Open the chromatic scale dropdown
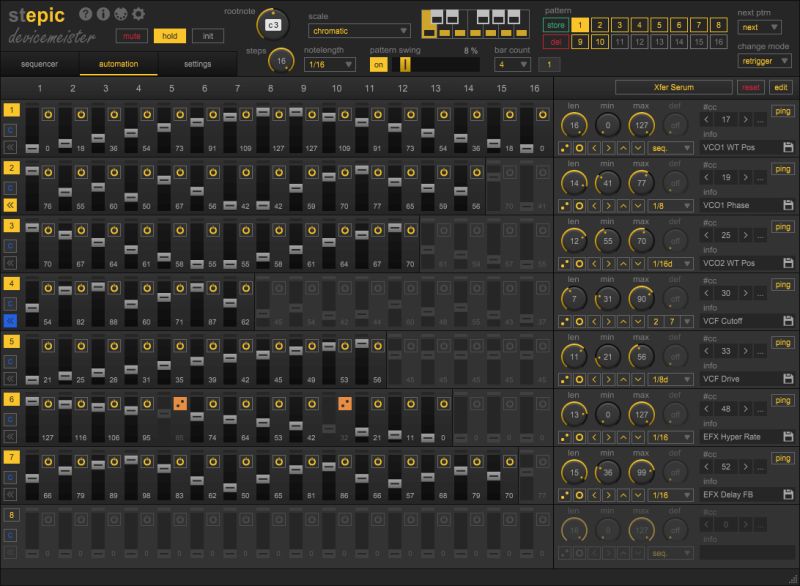The image size is (800, 586). 360,30
